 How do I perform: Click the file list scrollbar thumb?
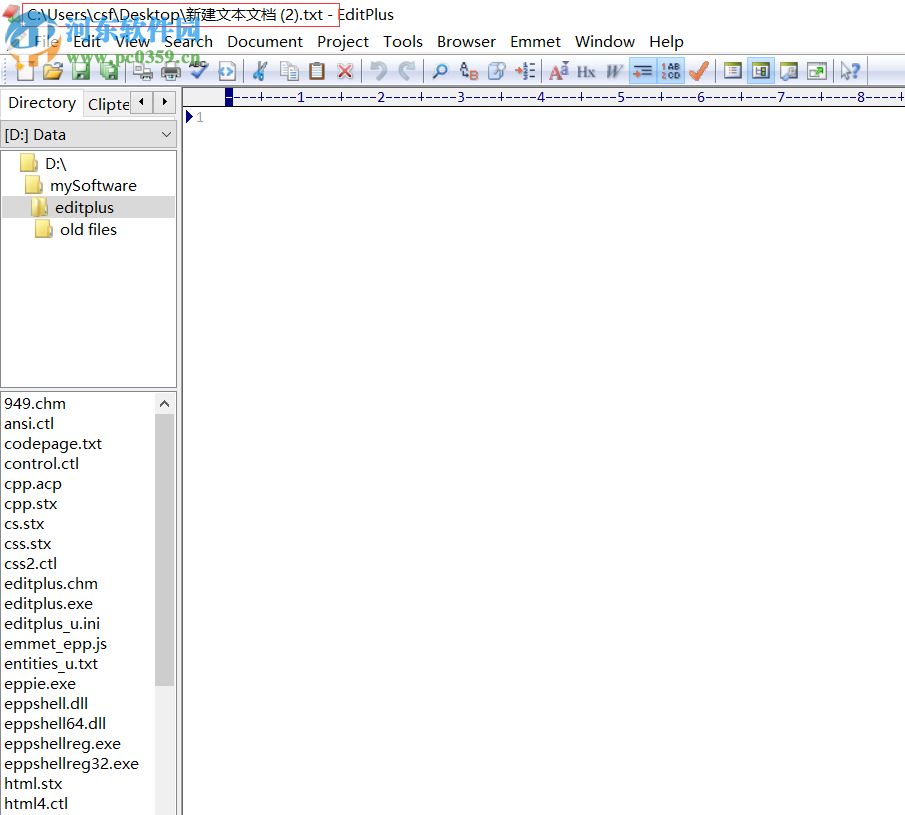(x=164, y=550)
